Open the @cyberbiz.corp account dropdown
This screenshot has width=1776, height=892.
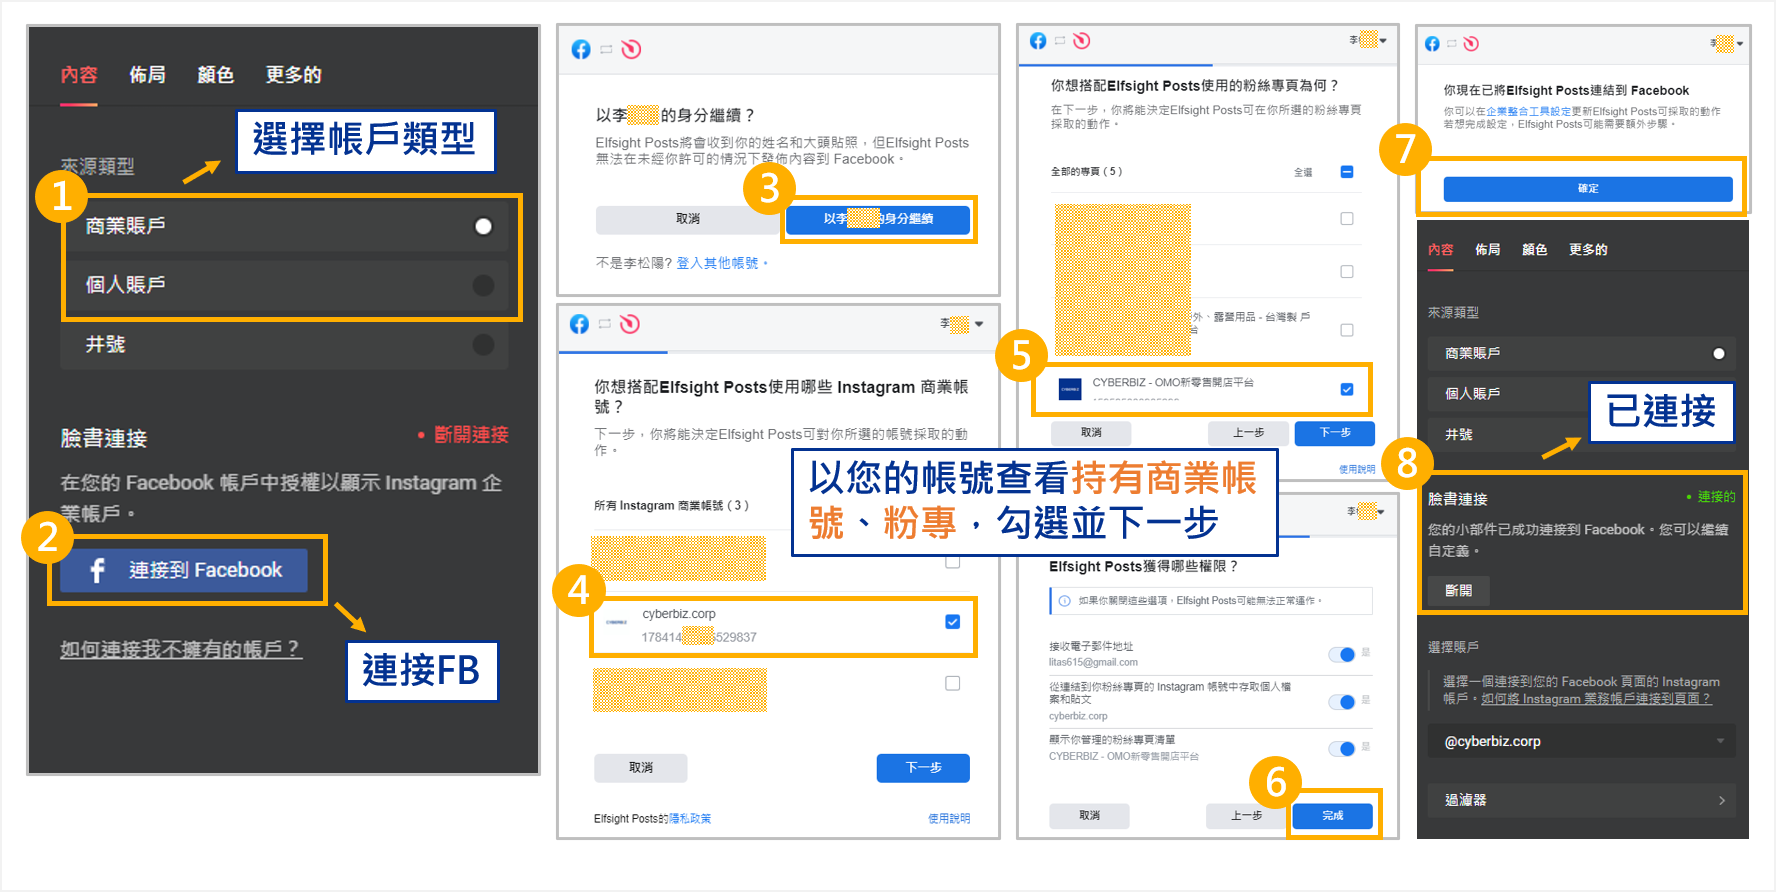pos(1583,741)
